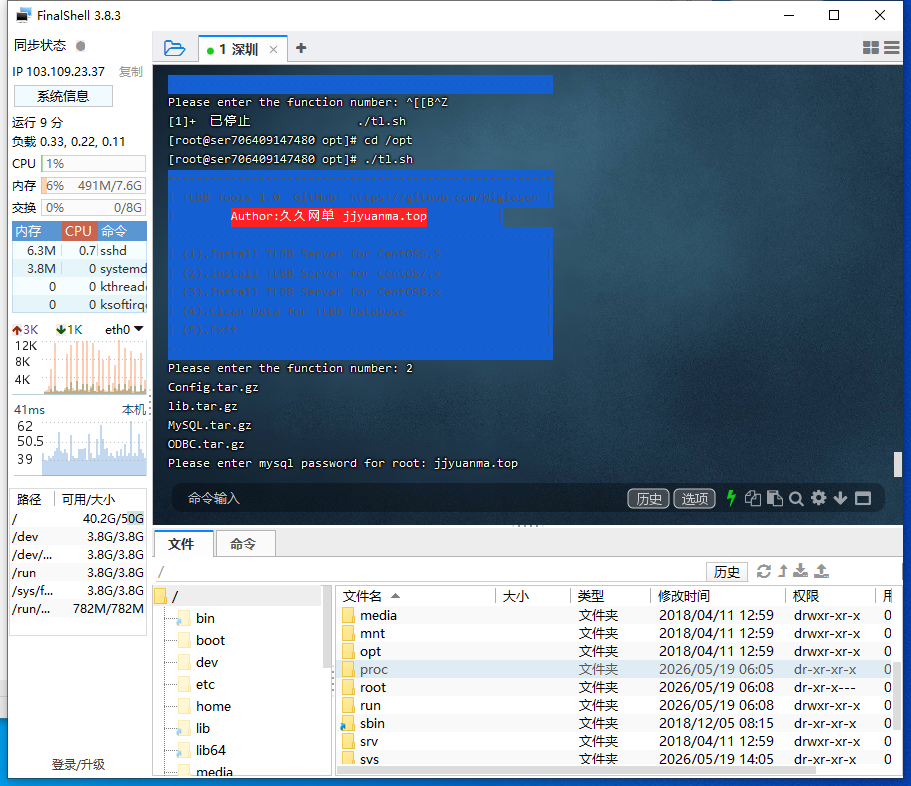Image resolution: width=911 pixels, height=786 pixels.
Task: Click the 系统信息 button
Action: pyautogui.click(x=63, y=96)
